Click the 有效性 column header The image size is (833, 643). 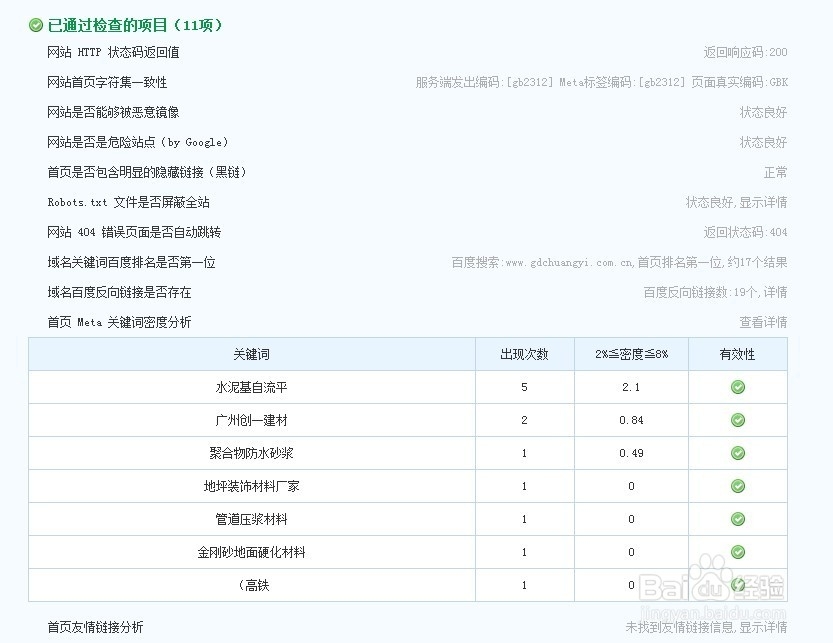[x=737, y=353]
